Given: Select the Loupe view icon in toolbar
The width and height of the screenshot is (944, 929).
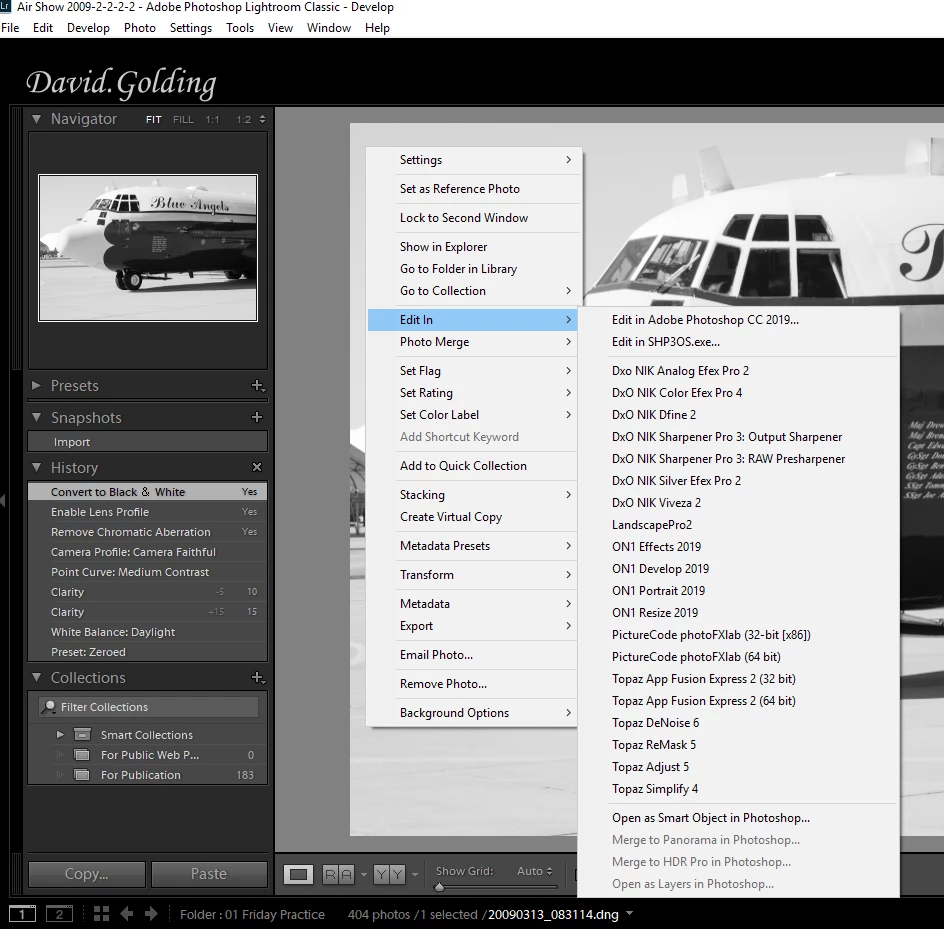Looking at the screenshot, I should click(x=299, y=874).
